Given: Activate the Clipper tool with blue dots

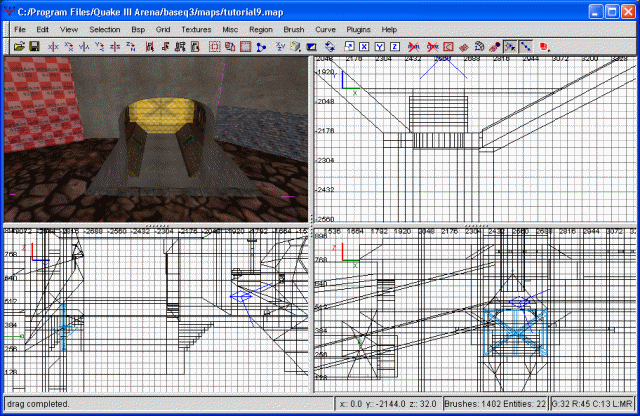Looking at the screenshot, I should 261,47.
